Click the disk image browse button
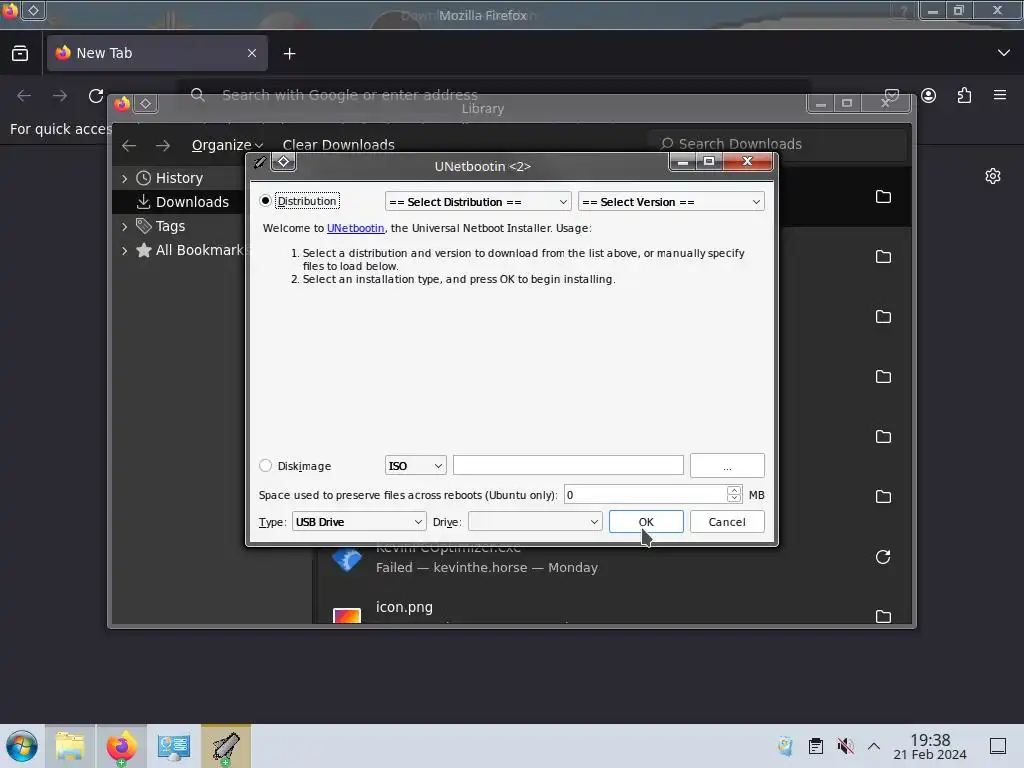The image size is (1024, 768). coord(727,466)
